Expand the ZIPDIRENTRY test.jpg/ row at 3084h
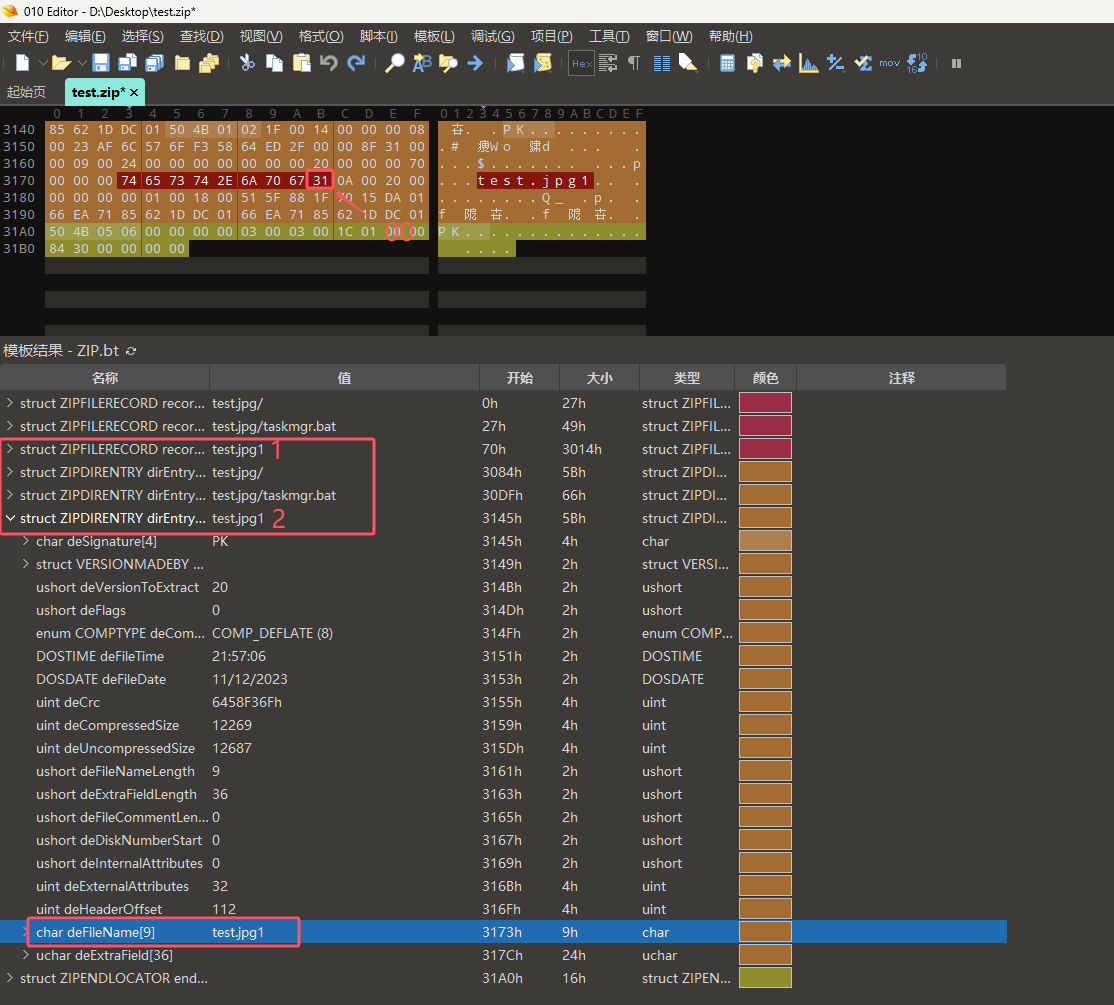 point(10,472)
